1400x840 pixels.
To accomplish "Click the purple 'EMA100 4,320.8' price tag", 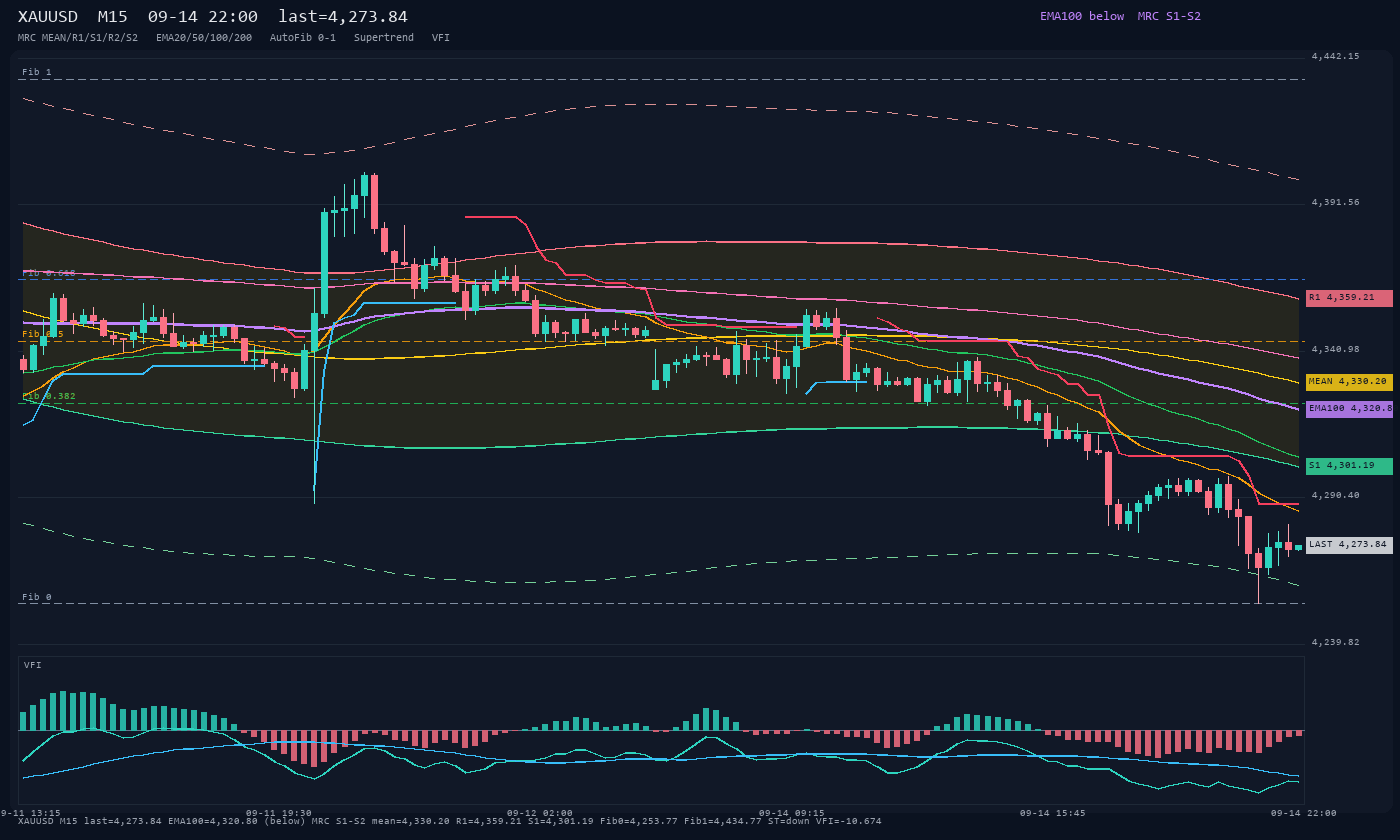I will click(x=1349, y=409).
